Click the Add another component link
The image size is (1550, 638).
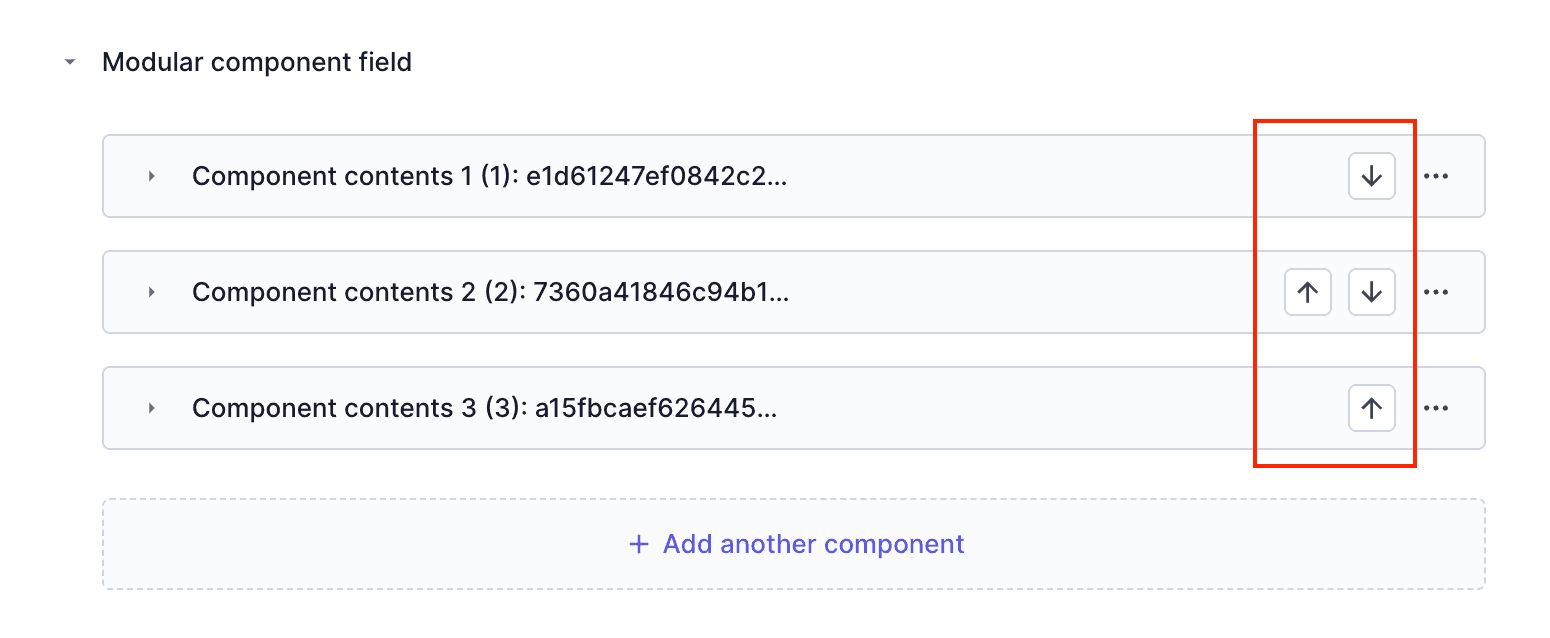813,544
